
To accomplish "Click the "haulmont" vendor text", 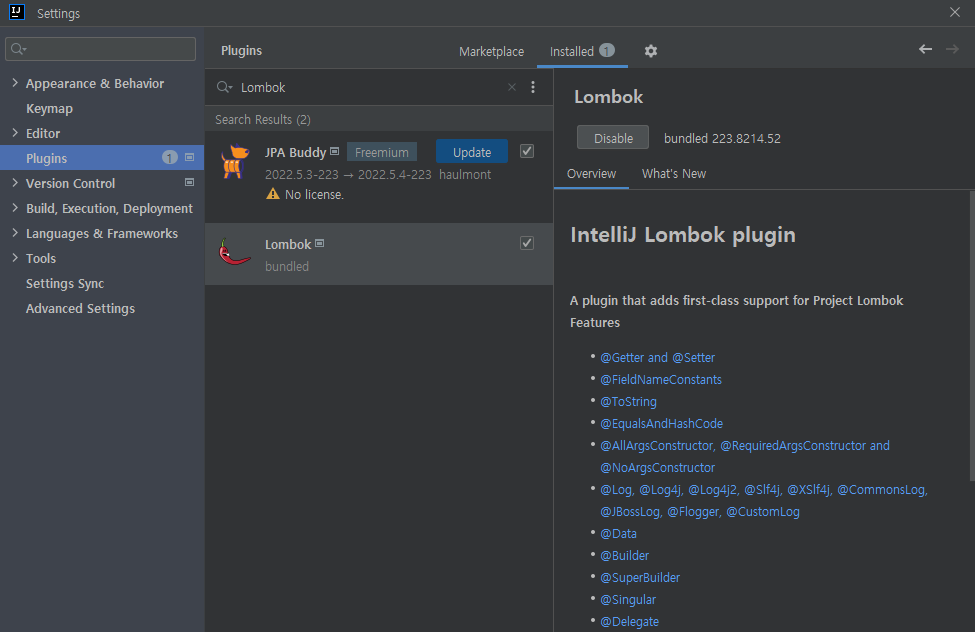I will 465,175.
